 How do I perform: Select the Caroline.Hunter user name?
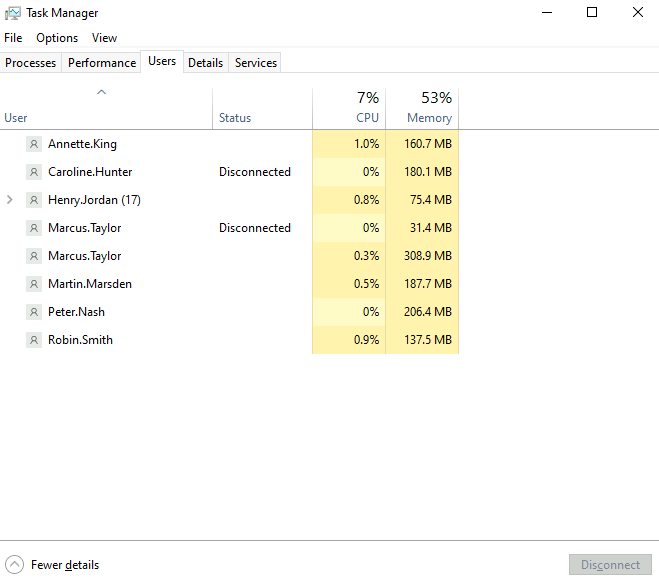click(90, 172)
